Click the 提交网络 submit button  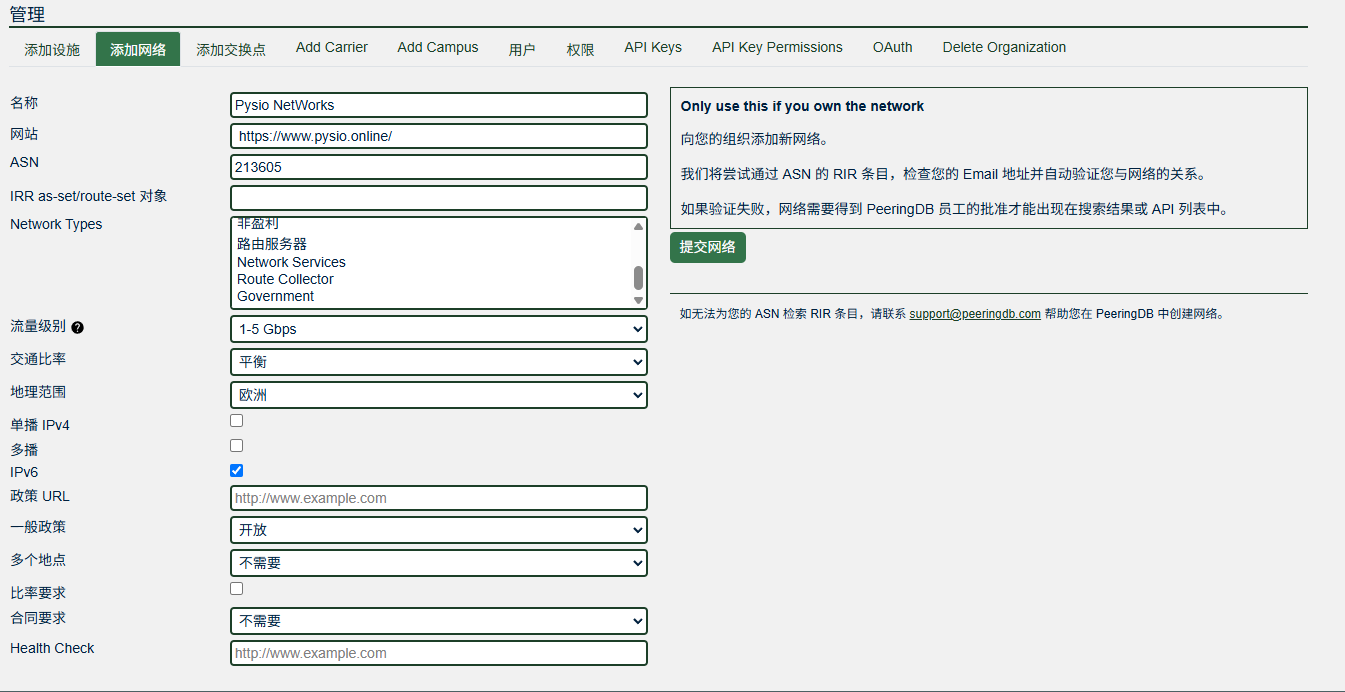point(708,247)
